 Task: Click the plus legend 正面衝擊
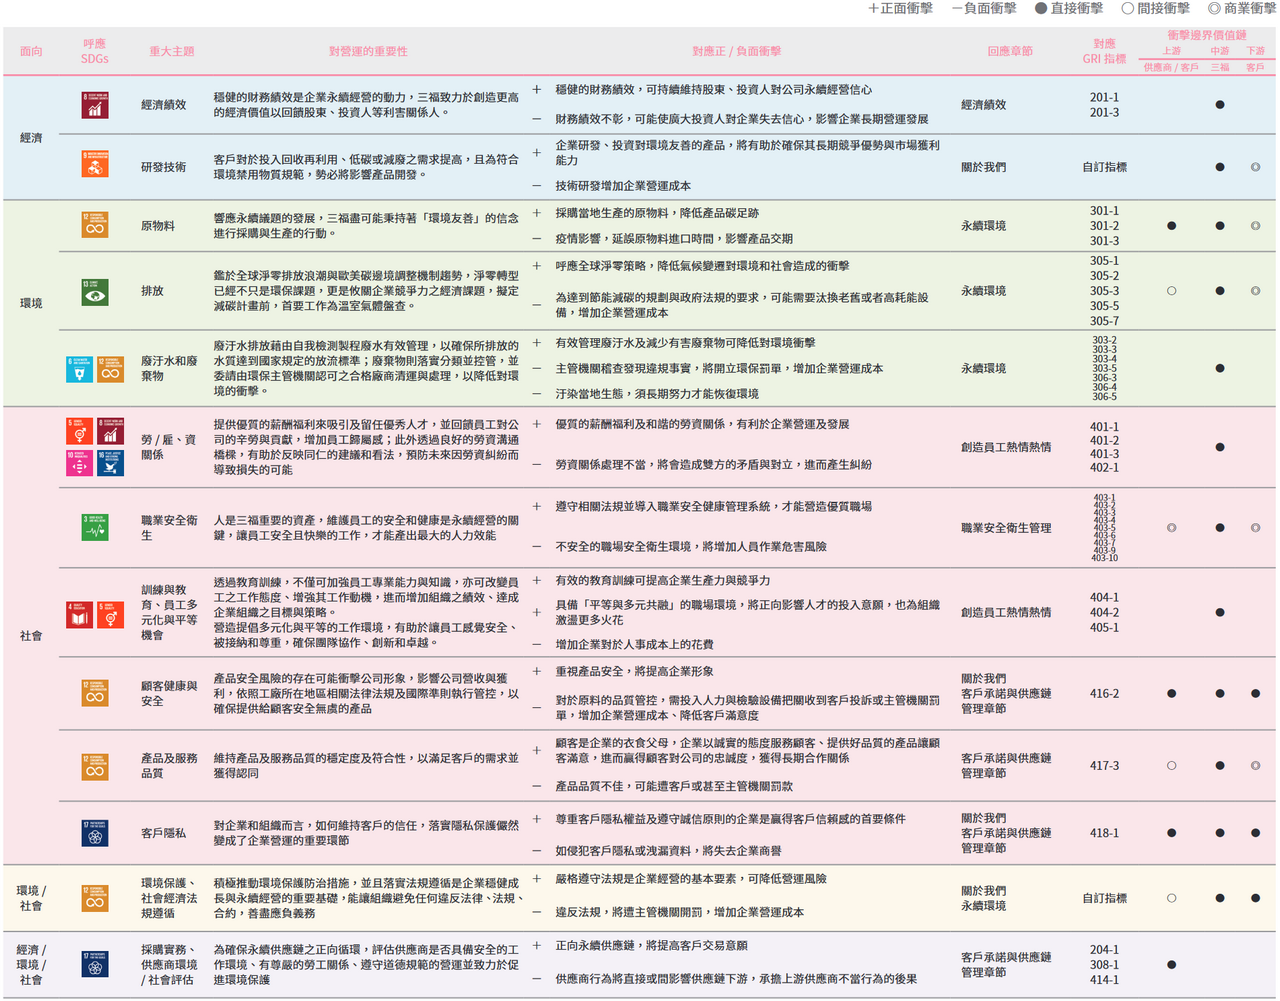coord(900,8)
